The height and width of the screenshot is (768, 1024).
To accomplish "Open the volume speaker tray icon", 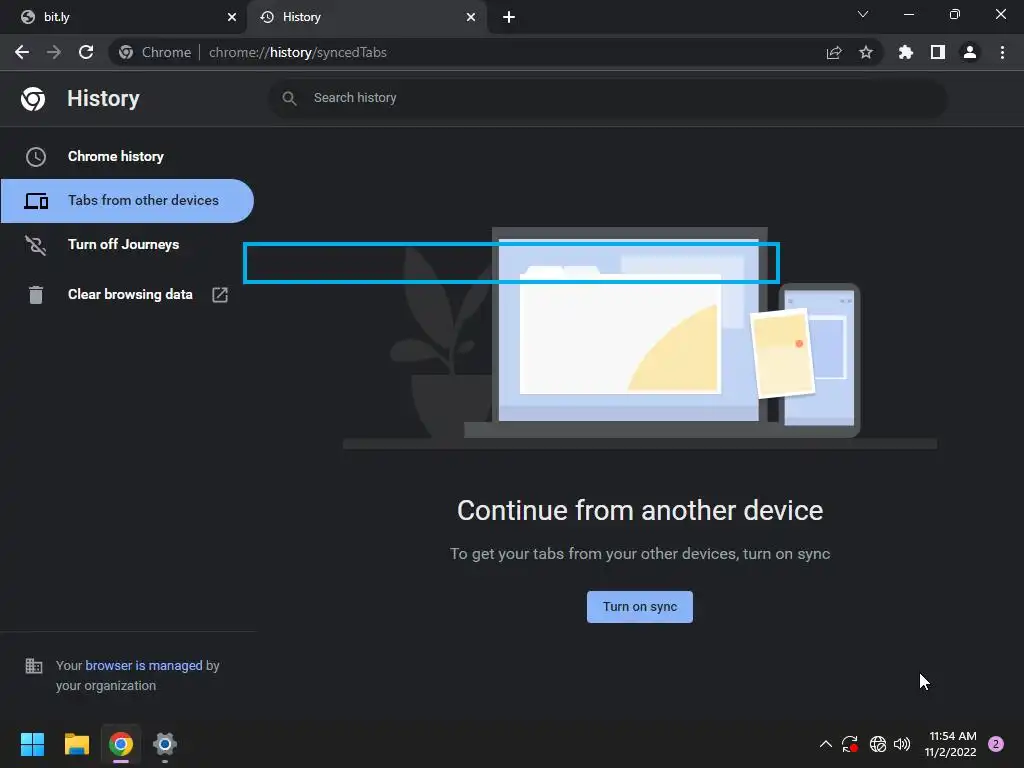I will (902, 744).
